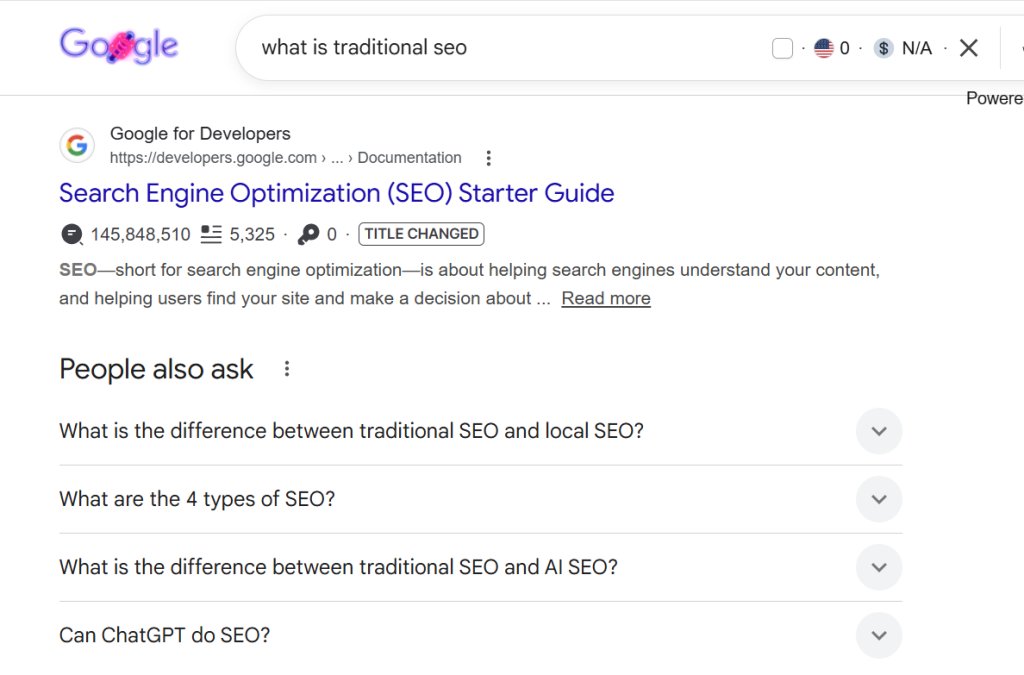Click the US flag volume icon

click(x=824, y=48)
